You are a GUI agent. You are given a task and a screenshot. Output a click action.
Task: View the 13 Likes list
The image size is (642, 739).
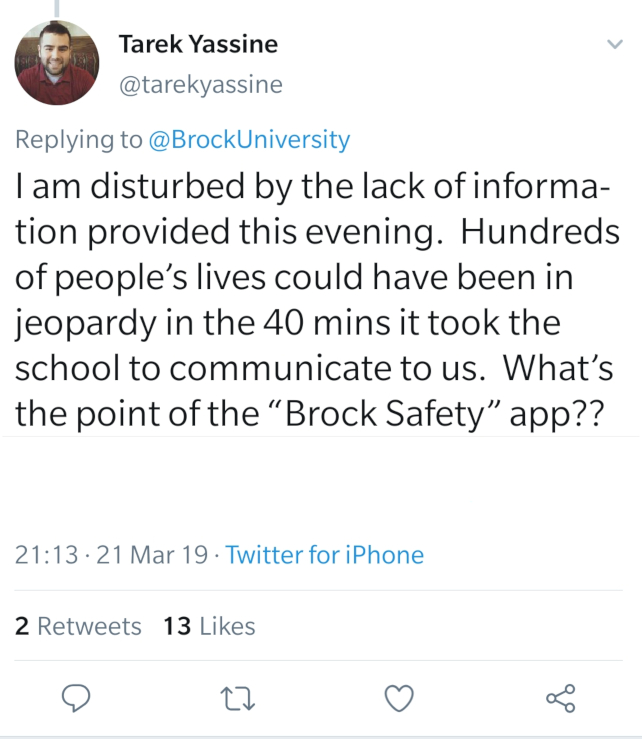click(x=209, y=626)
